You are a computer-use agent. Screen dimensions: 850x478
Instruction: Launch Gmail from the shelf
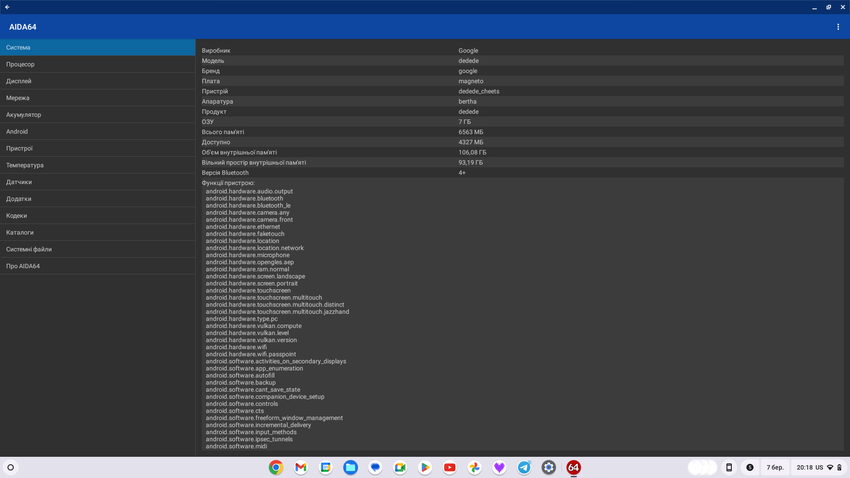click(300, 467)
